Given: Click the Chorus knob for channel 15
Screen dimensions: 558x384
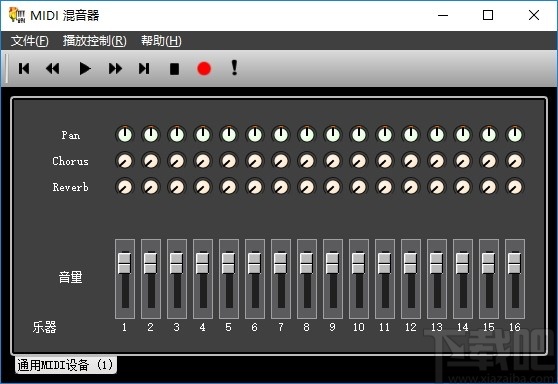Looking at the screenshot, I should pyautogui.click(x=489, y=161).
